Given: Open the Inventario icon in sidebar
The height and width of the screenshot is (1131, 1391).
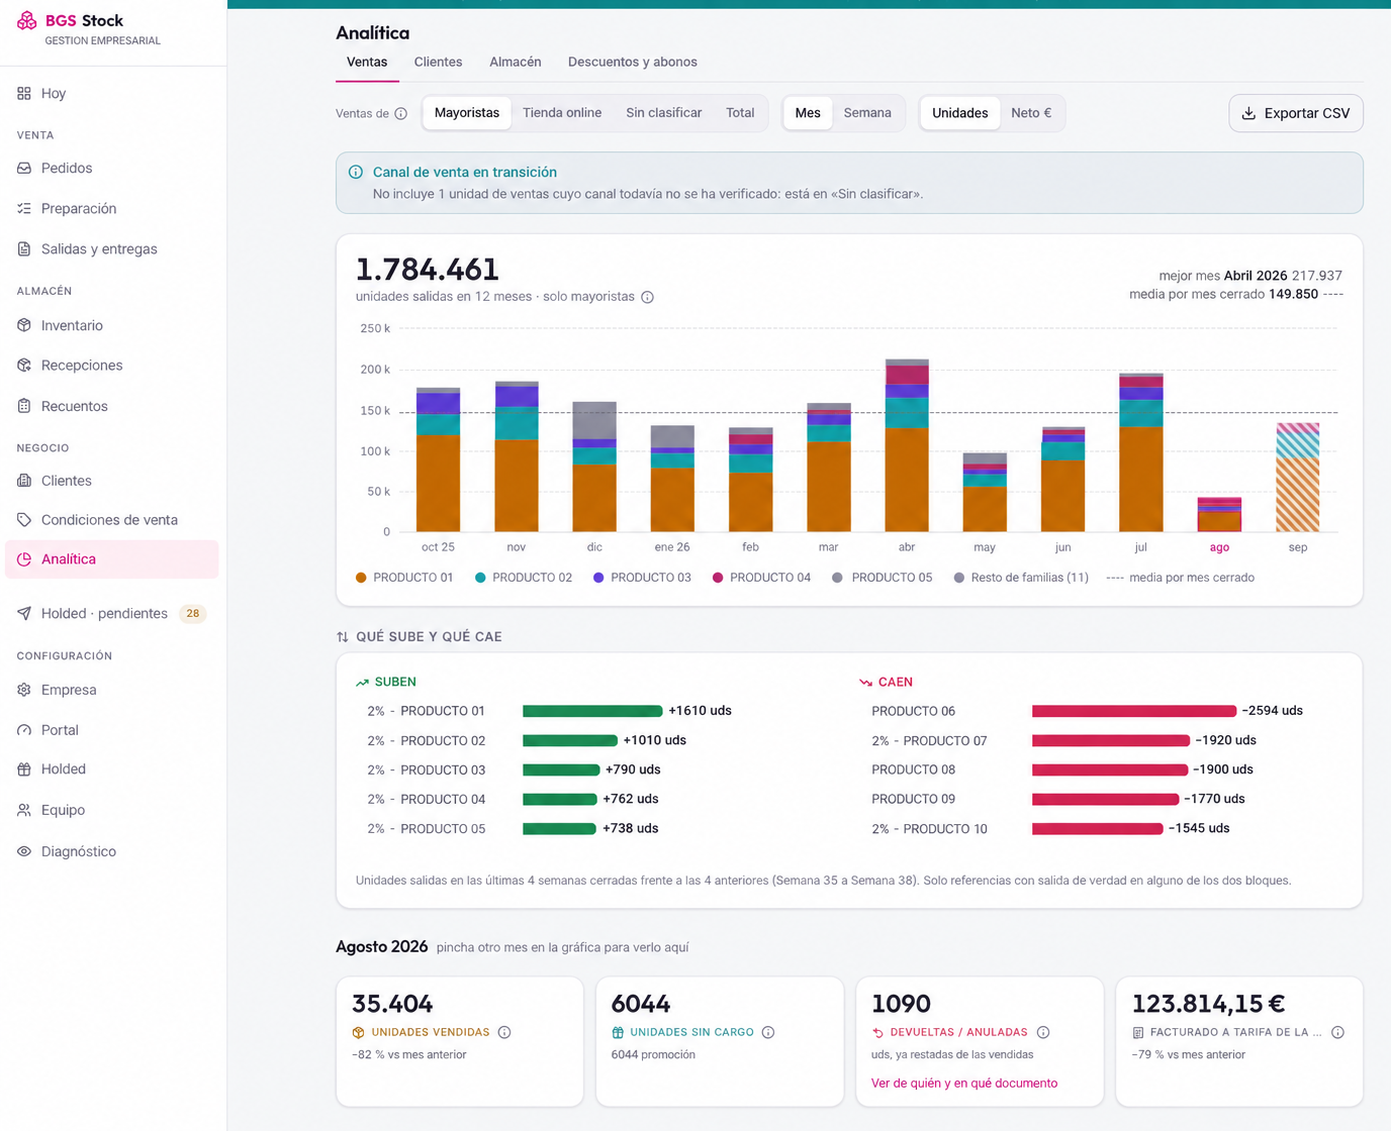Looking at the screenshot, I should click(24, 325).
